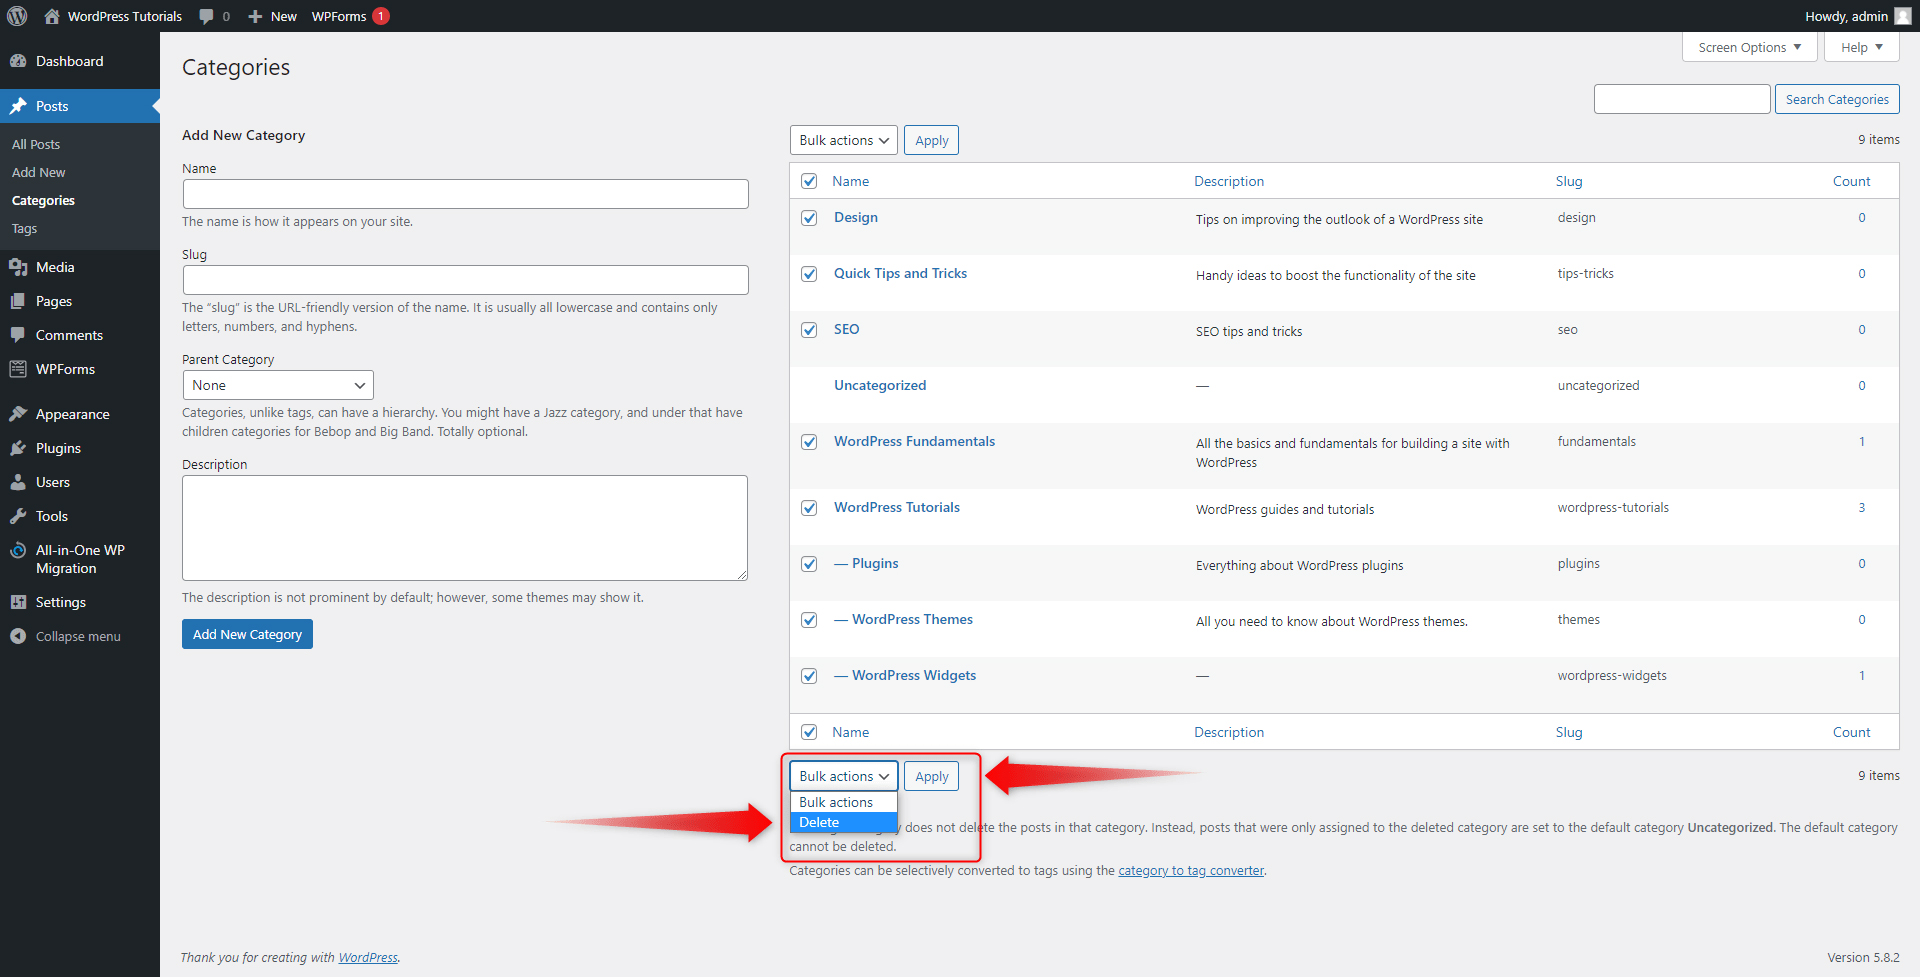Viewport: 1920px width, 977px height.
Task: Open Add New post submenu item
Action: tap(38, 172)
